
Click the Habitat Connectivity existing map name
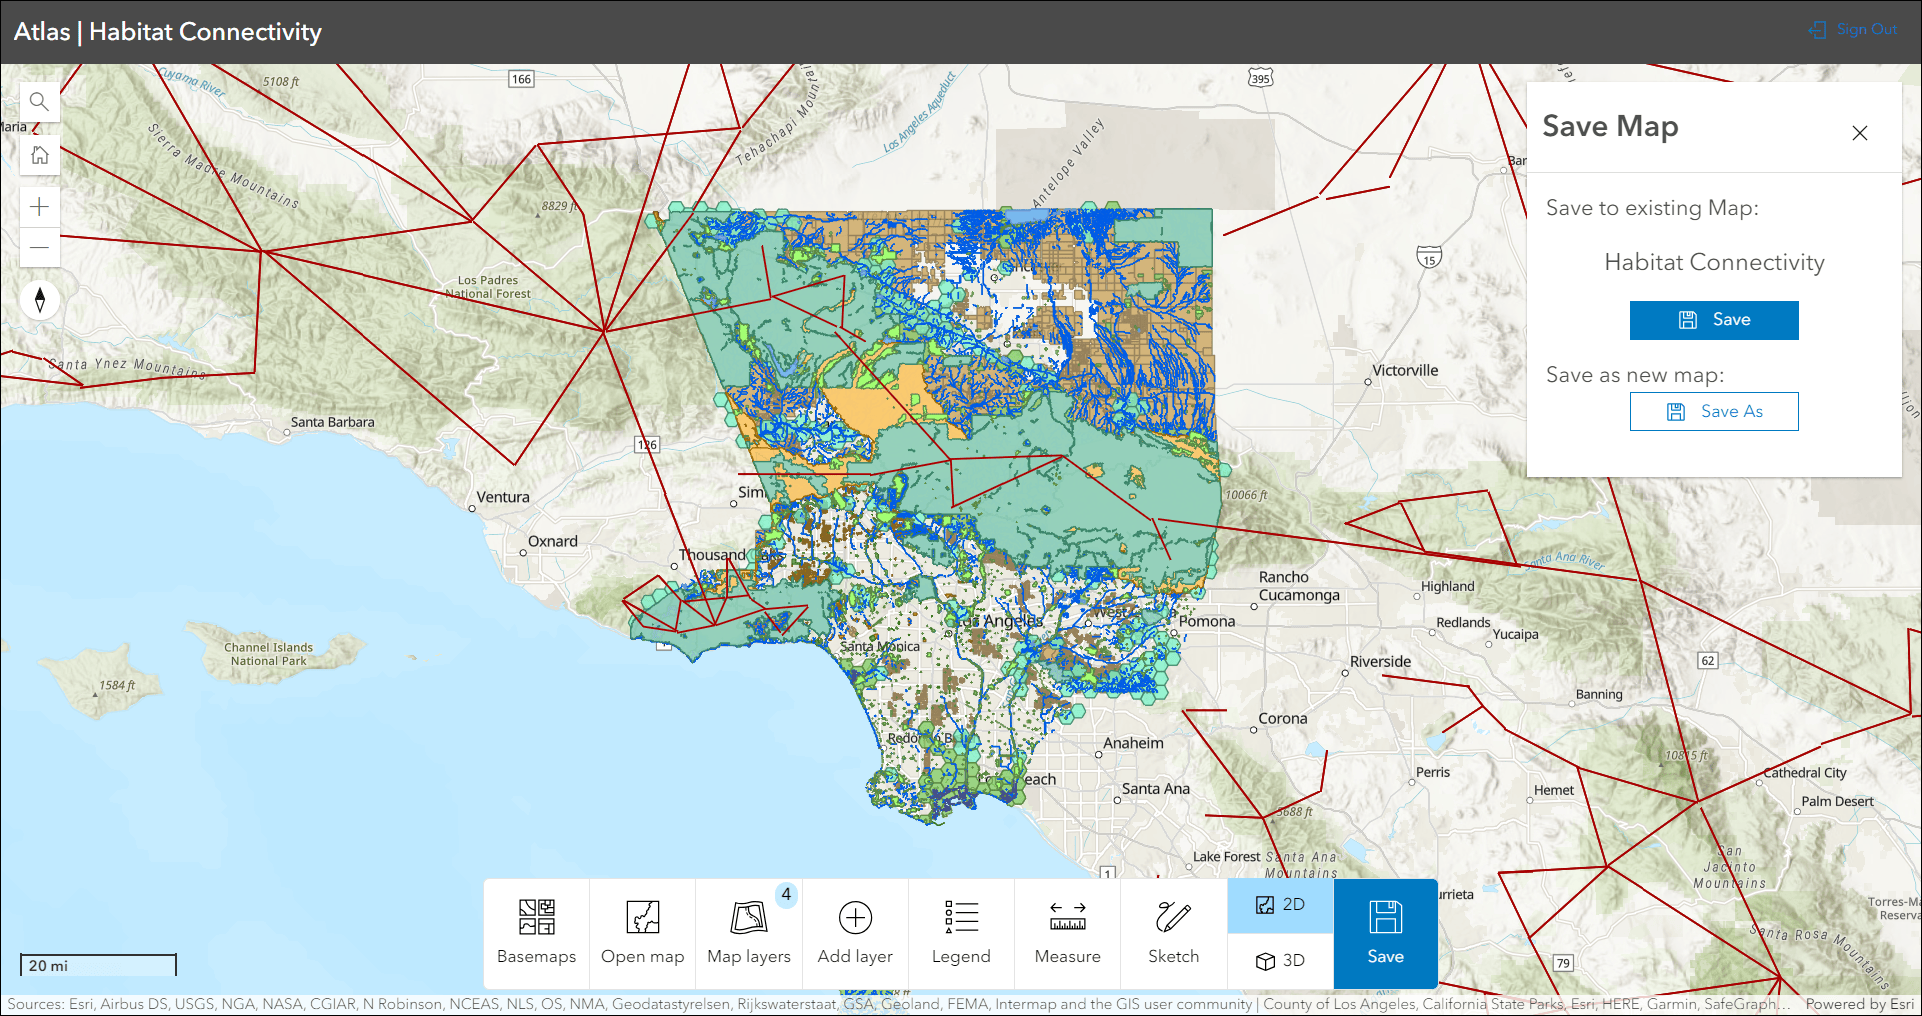1714,262
